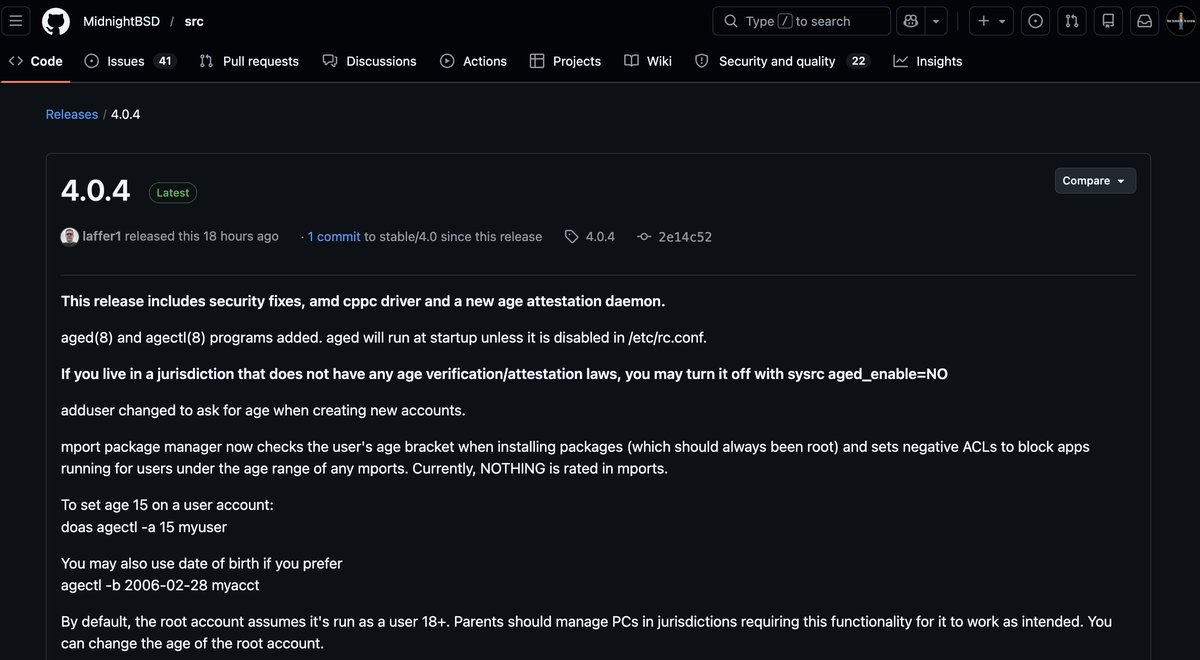The height and width of the screenshot is (660, 1200).
Task: Switch to the Security and quality tab
Action: (777, 61)
